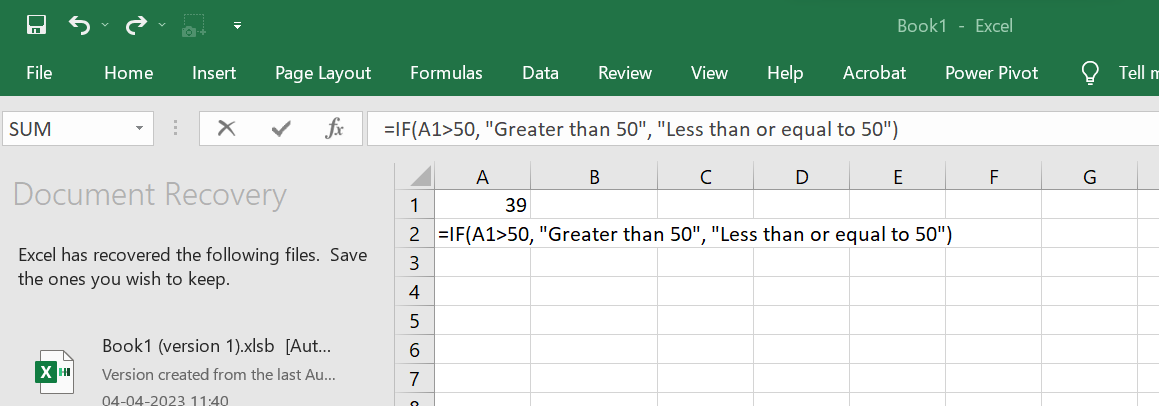The image size is (1159, 406).
Task: Select row 6 header
Action: (x=415, y=349)
